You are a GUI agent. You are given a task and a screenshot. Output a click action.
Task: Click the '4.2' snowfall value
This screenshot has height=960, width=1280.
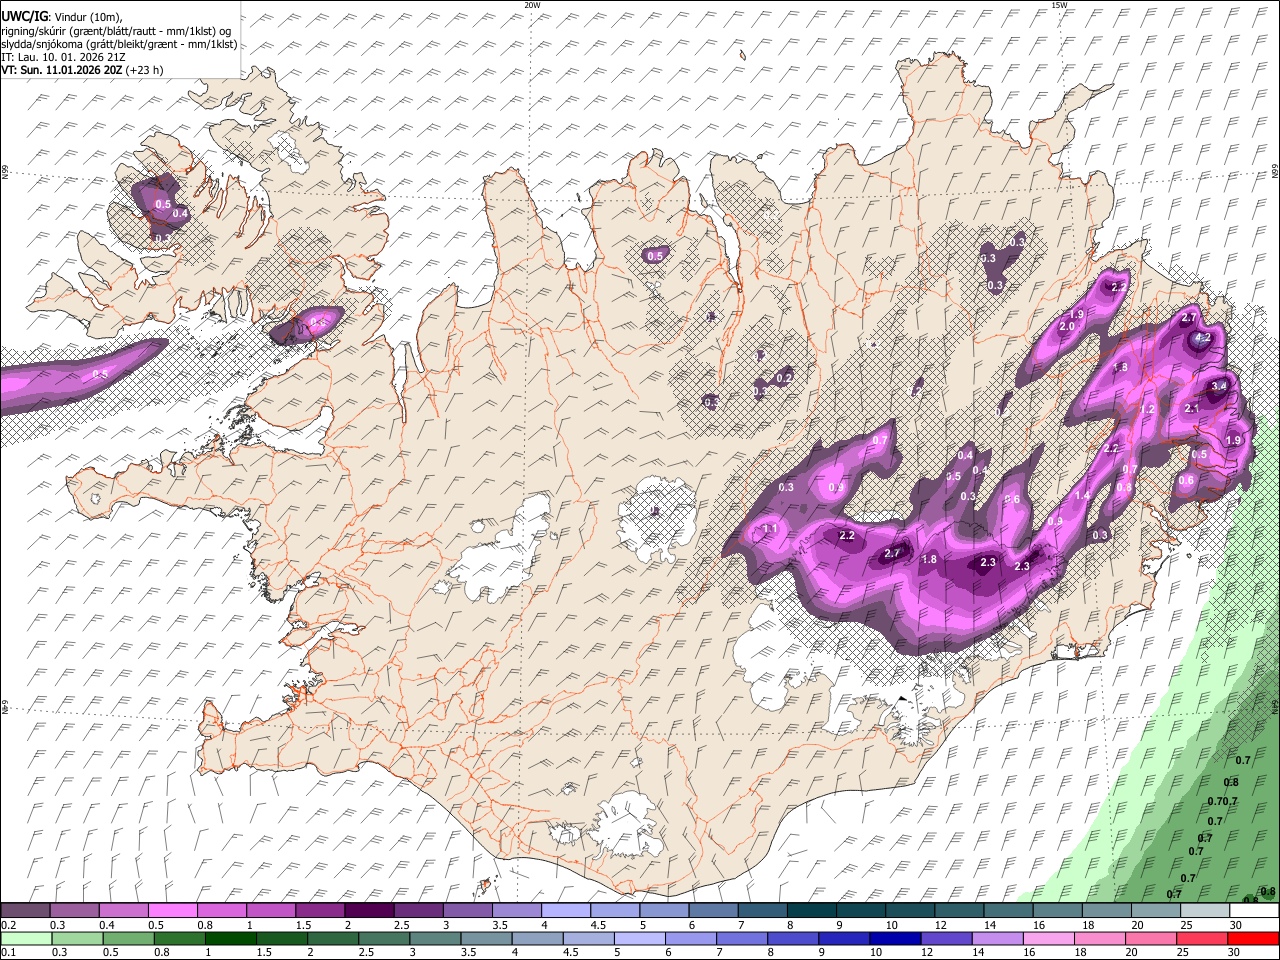click(1203, 338)
